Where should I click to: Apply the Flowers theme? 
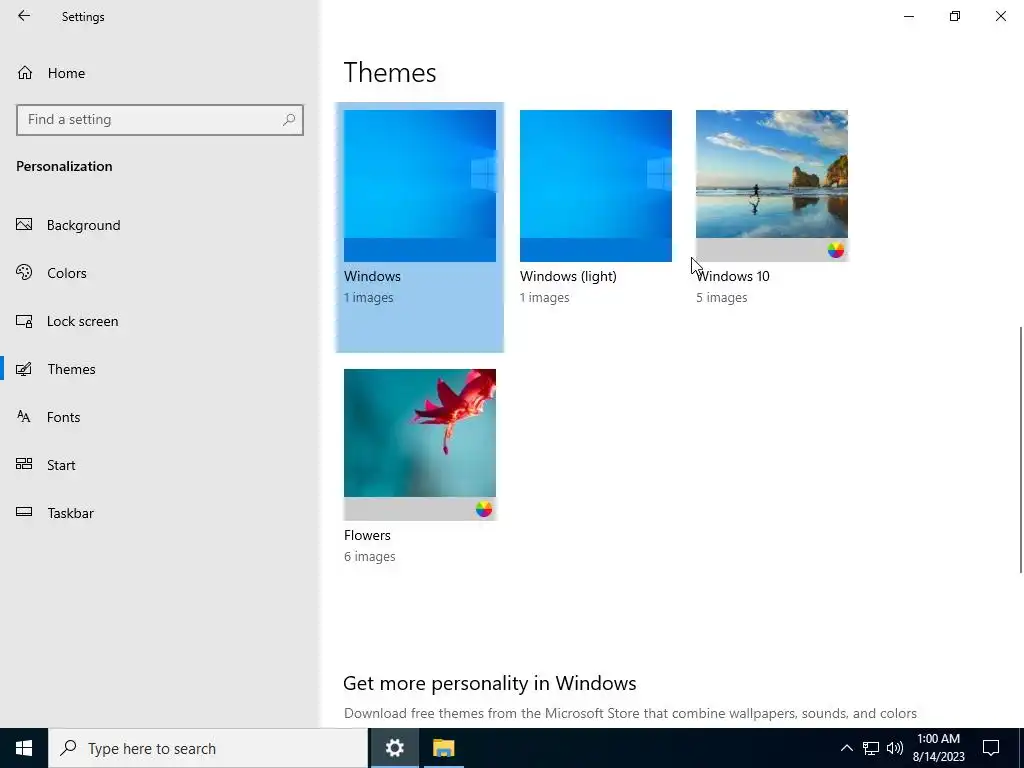pyautogui.click(x=420, y=444)
